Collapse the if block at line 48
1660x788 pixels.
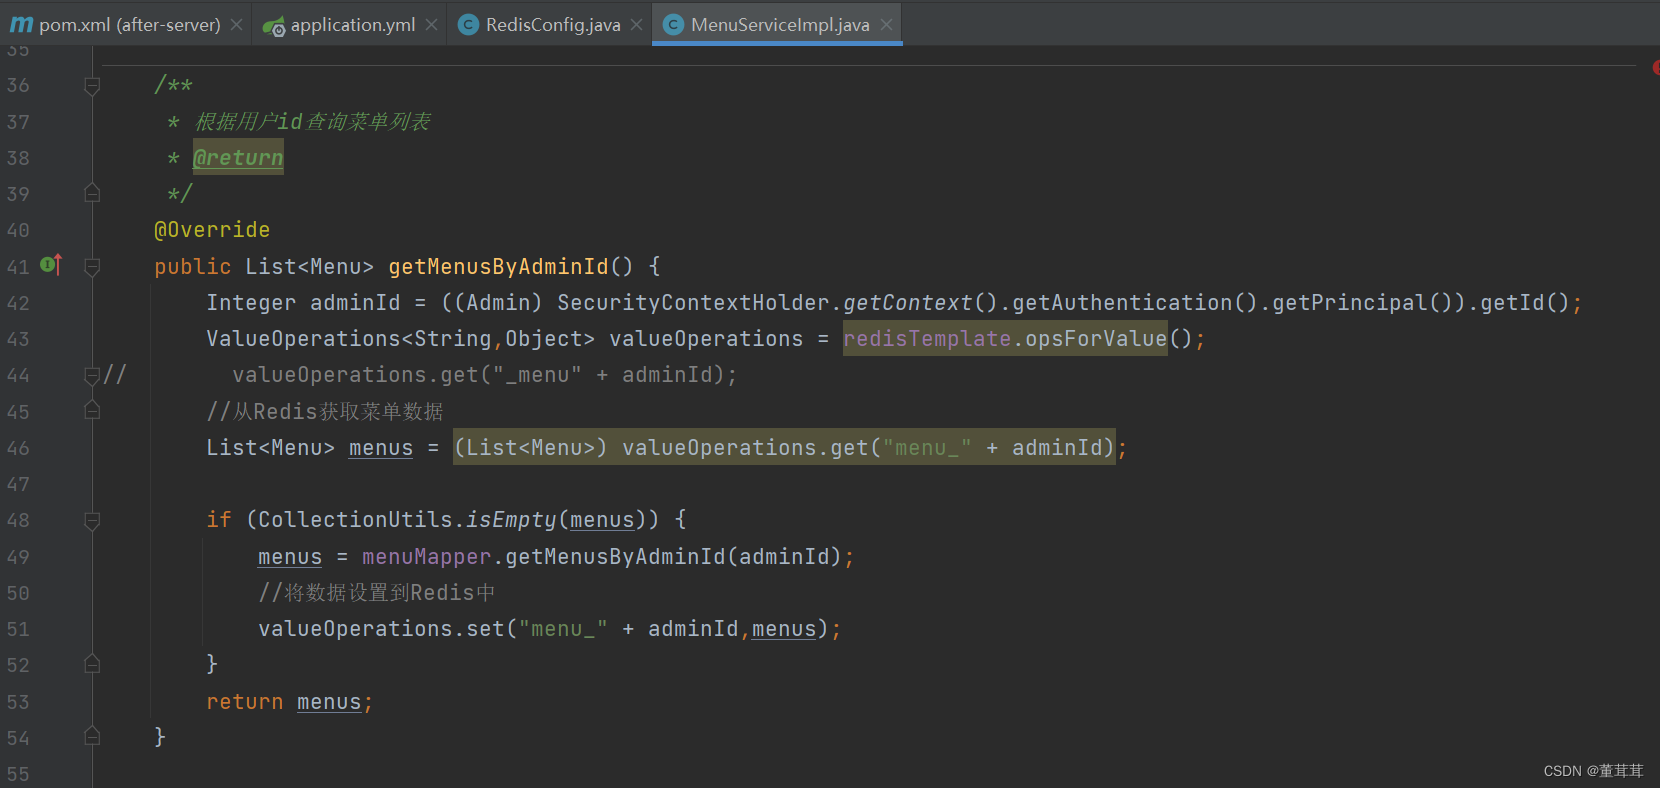92,521
